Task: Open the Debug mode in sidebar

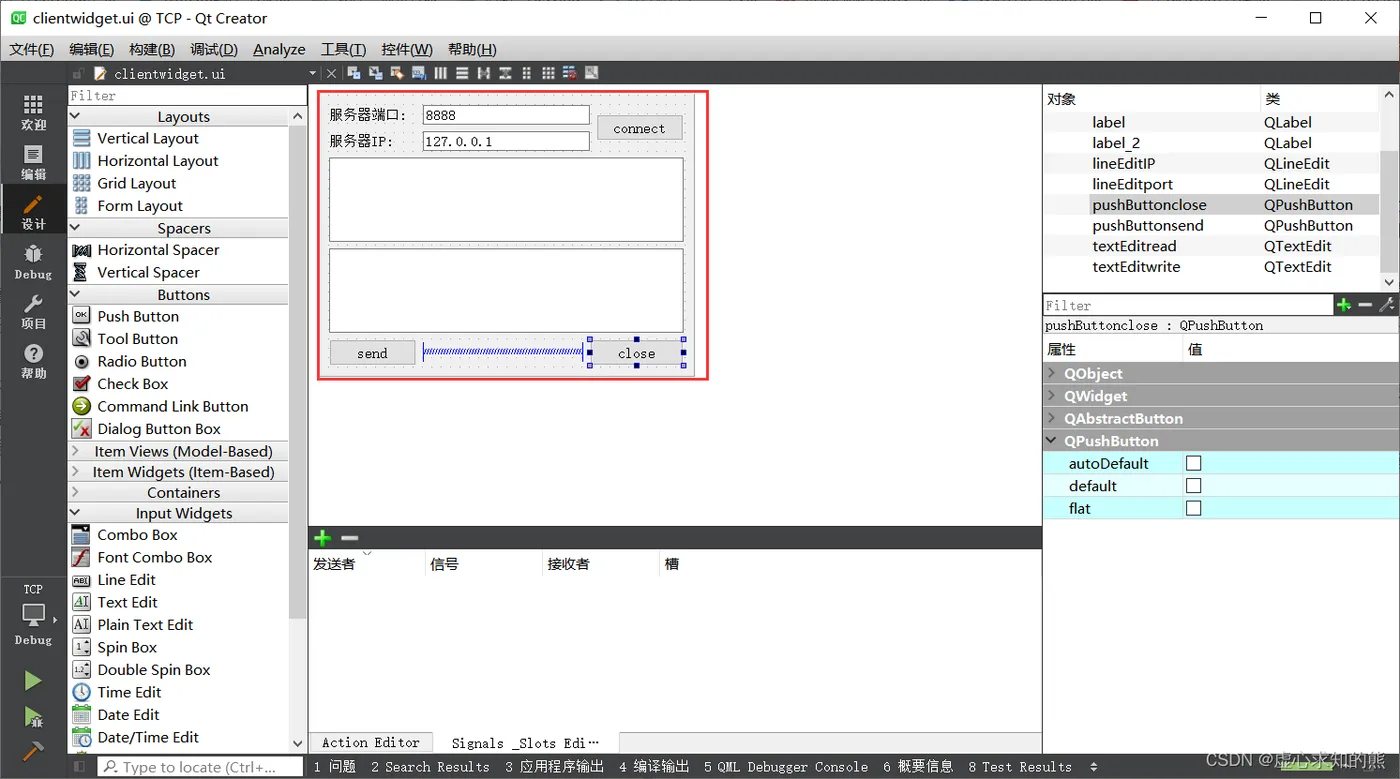Action: 33,262
